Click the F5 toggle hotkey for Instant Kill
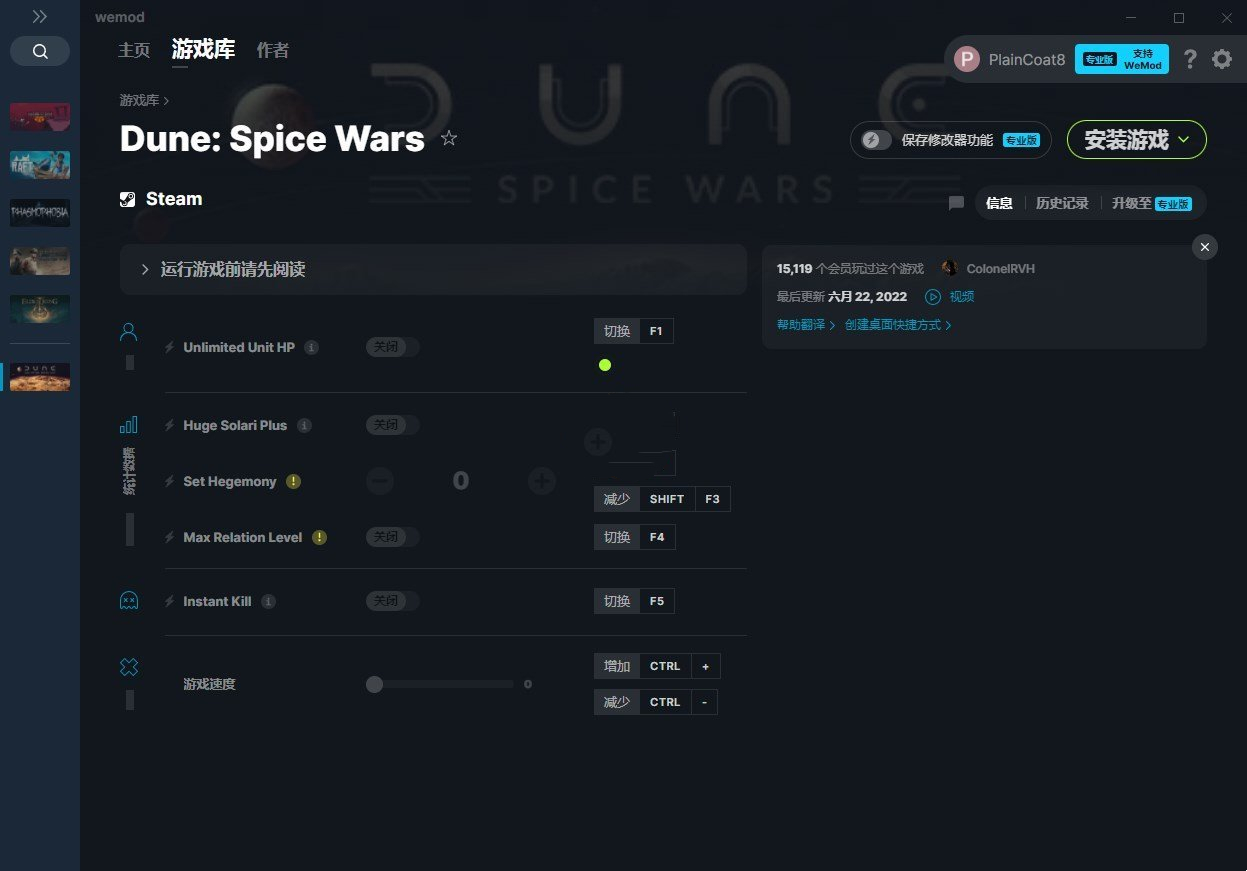1247x871 pixels. pyautogui.click(x=635, y=601)
